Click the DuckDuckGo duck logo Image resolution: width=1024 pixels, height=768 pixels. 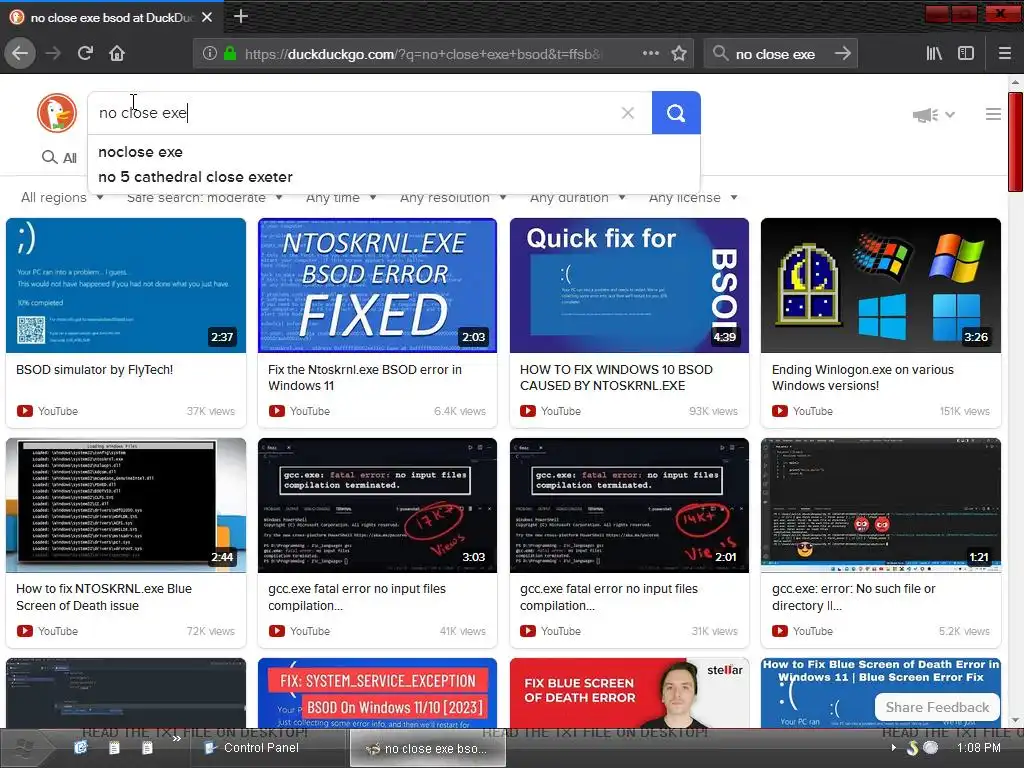coord(57,112)
